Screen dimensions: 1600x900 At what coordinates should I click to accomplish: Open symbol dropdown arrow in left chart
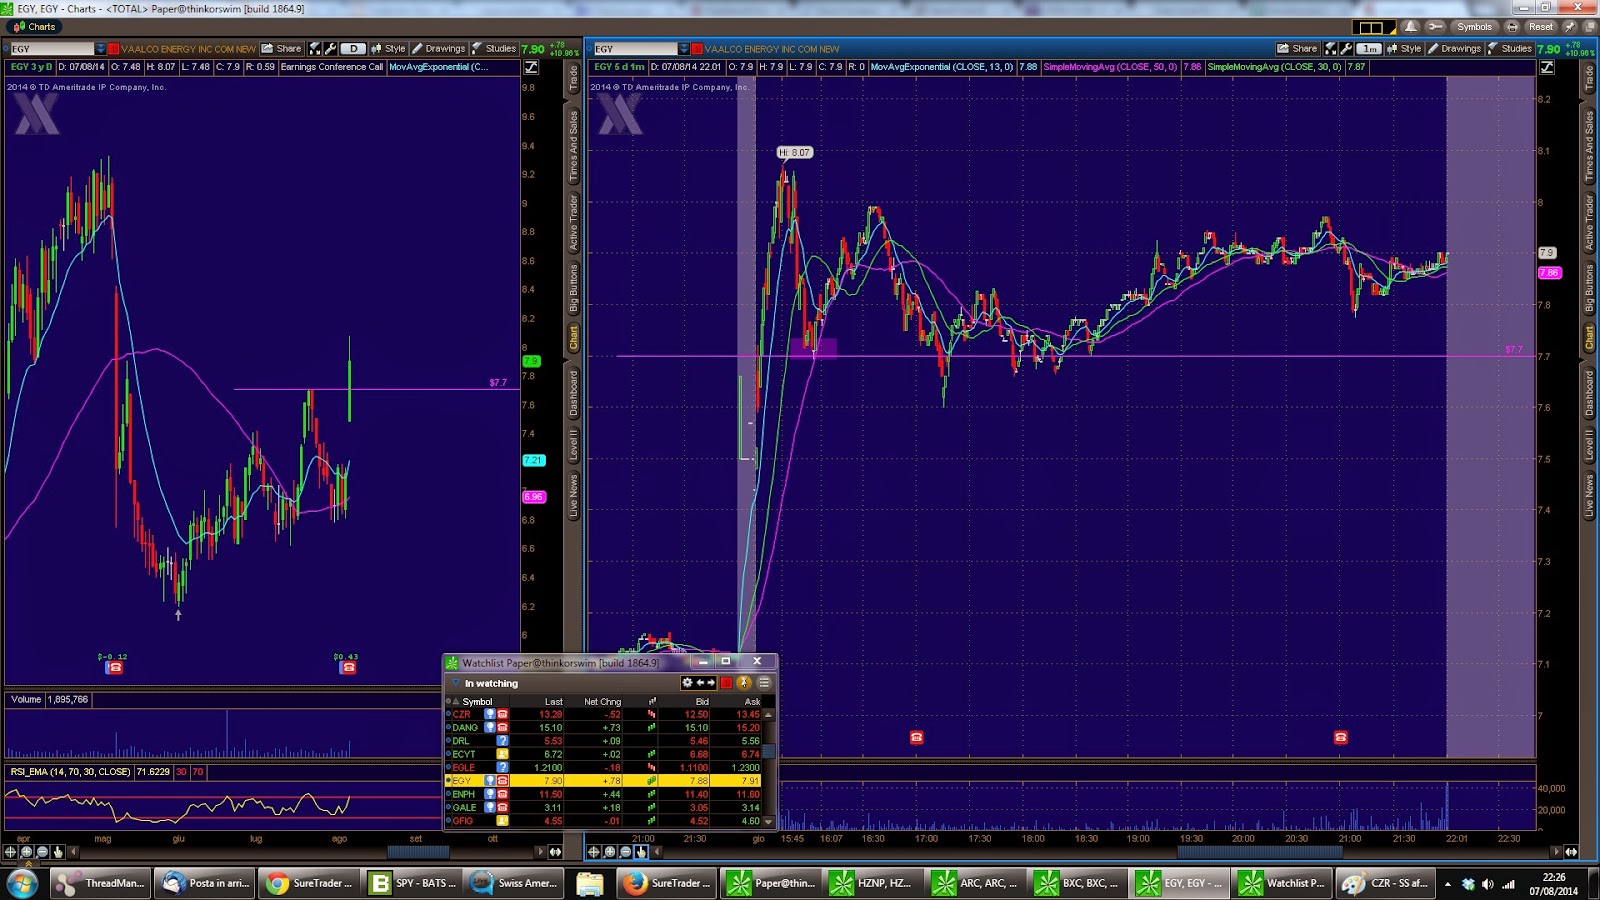(x=100, y=48)
